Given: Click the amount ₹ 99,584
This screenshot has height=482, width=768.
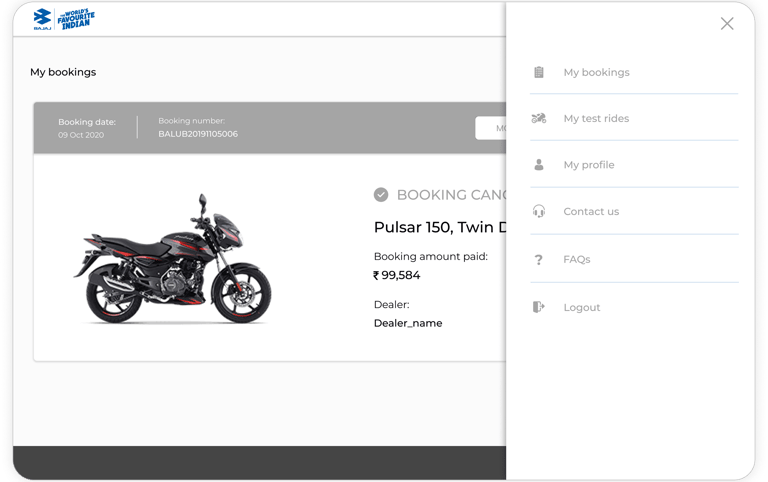Looking at the screenshot, I should (x=397, y=275).
